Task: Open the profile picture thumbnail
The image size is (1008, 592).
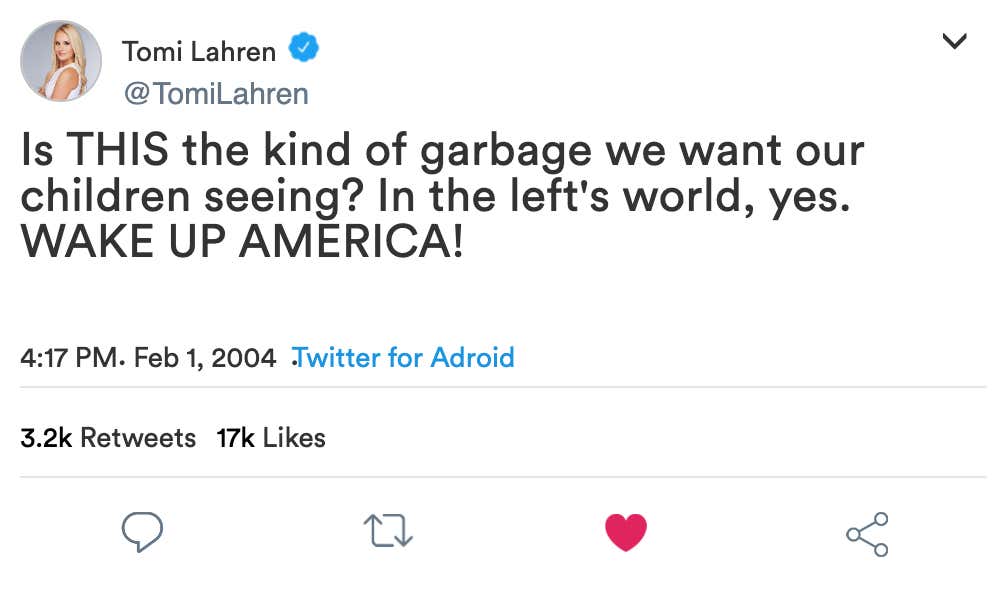Action: point(61,61)
